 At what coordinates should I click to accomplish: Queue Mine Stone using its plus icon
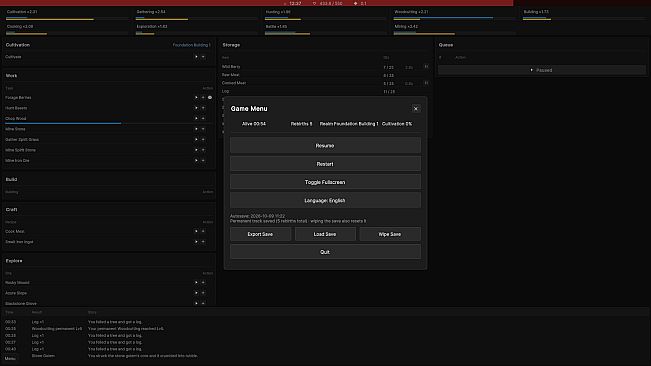coord(203,129)
